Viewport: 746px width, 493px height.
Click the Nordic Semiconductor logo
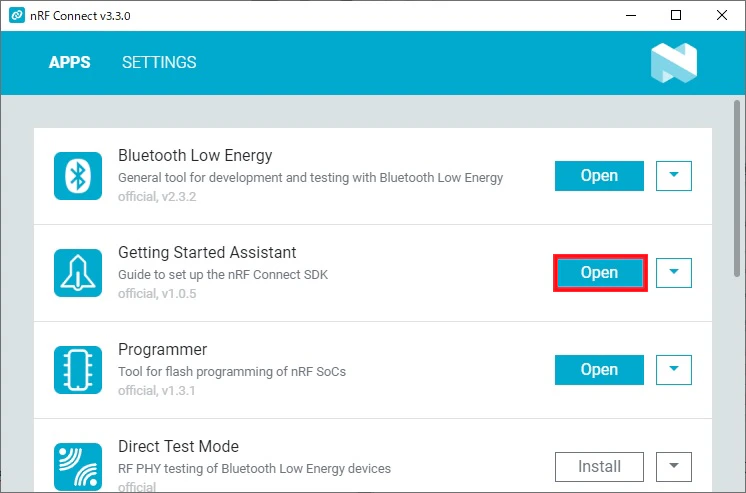[674, 62]
